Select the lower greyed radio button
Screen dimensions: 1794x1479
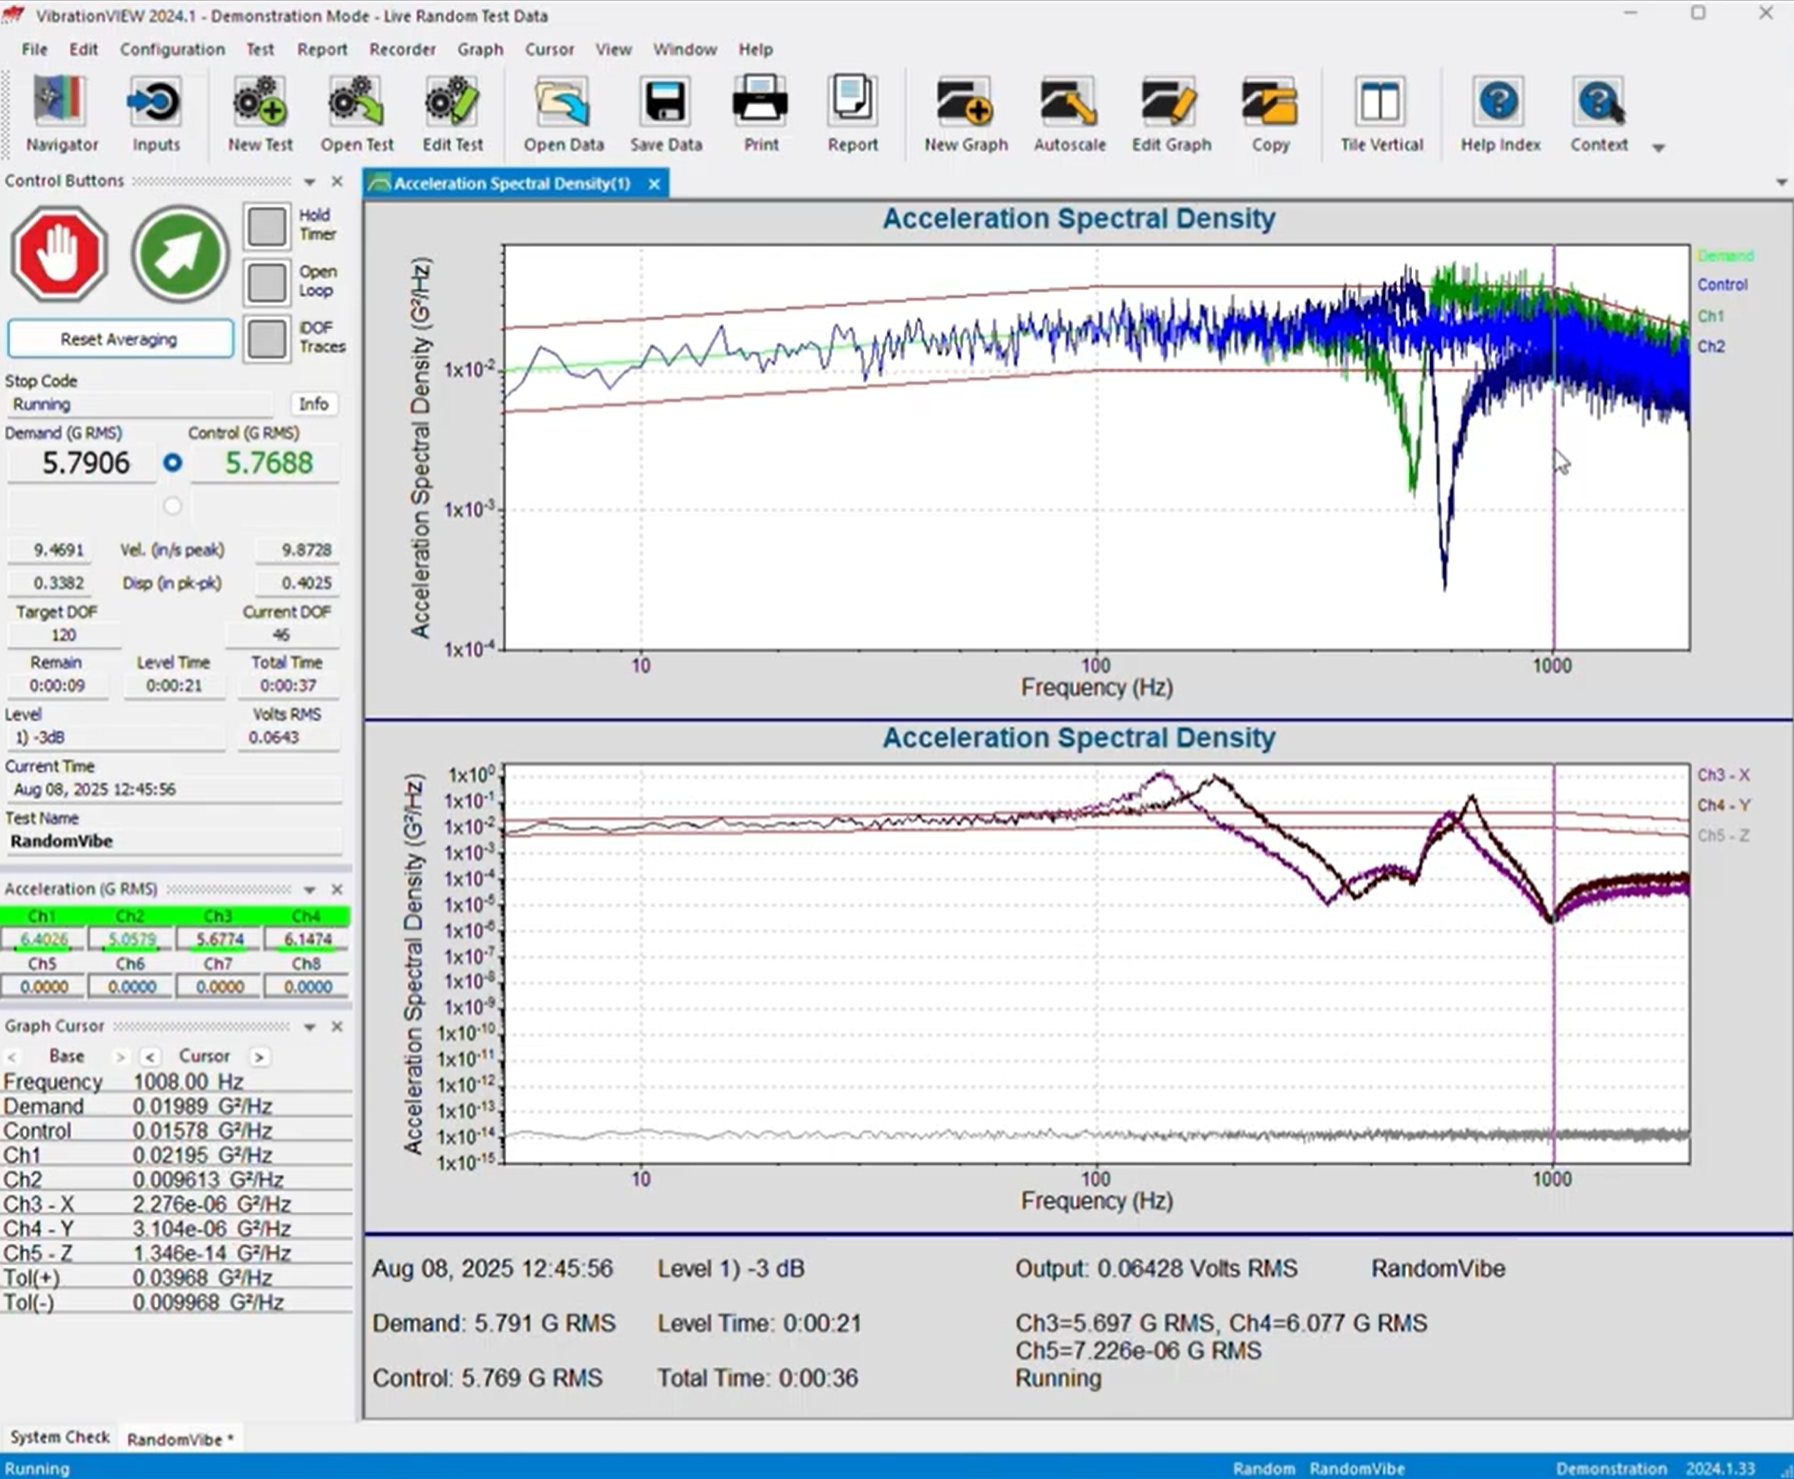173,506
